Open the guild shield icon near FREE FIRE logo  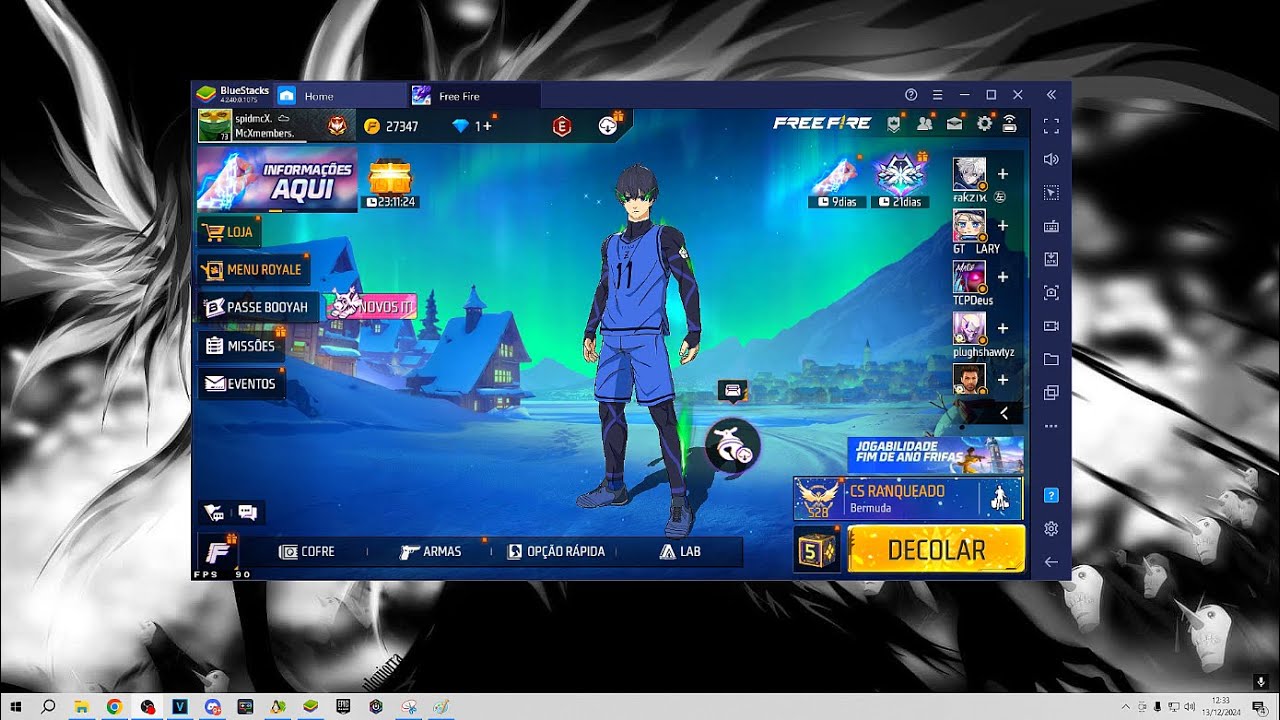point(894,123)
